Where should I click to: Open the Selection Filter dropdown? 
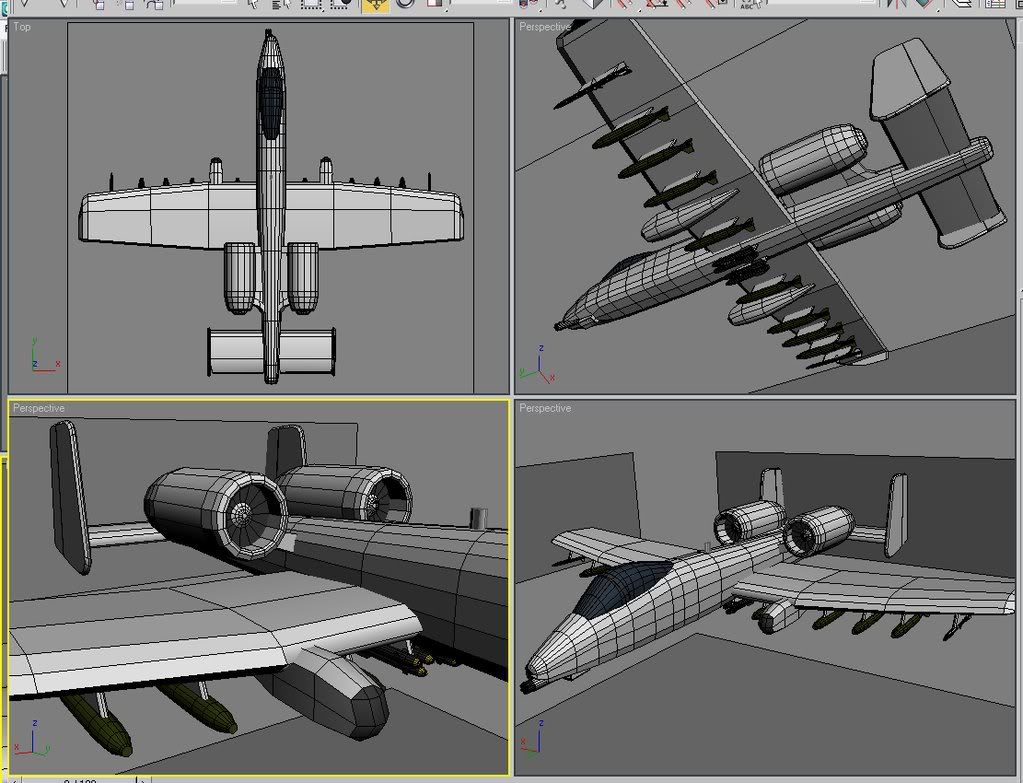[210, 4]
